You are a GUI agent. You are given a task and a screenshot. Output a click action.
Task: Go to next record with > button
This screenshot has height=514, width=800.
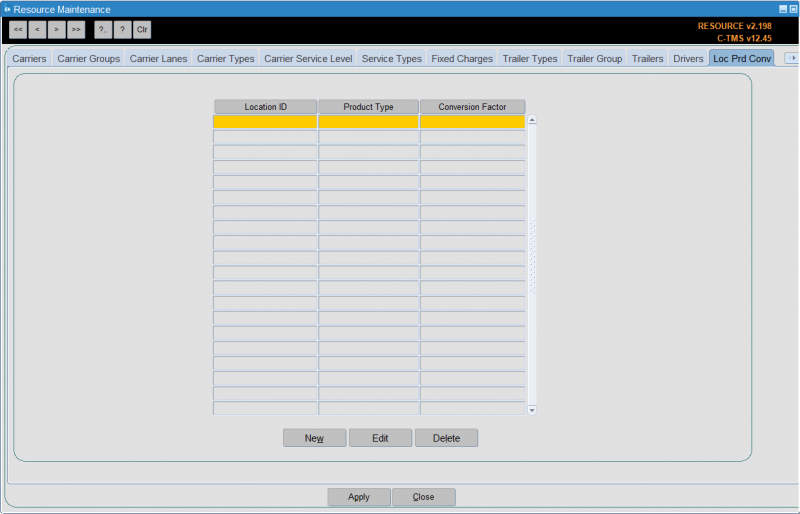pyautogui.click(x=57, y=30)
